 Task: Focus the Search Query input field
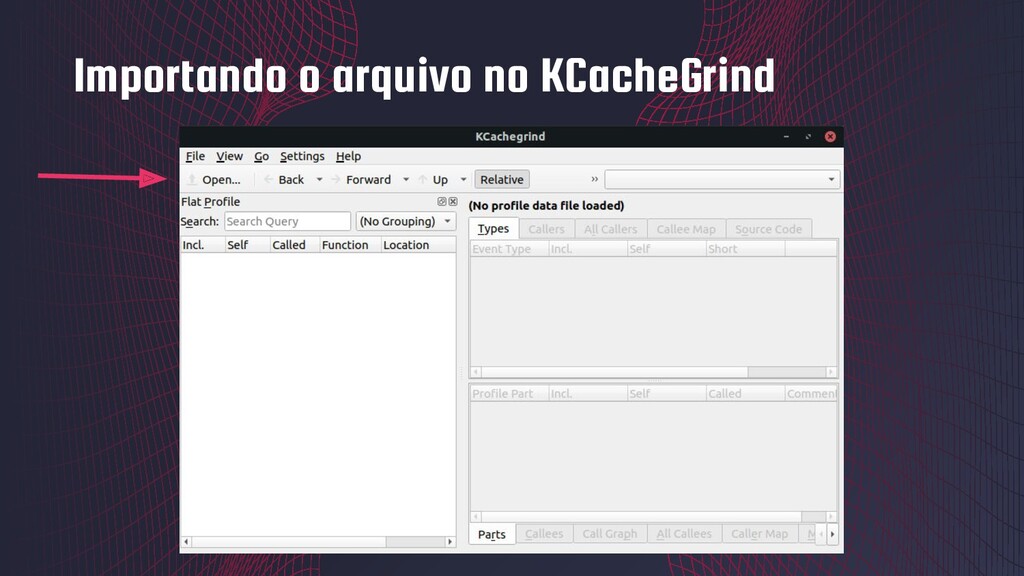pyautogui.click(x=287, y=221)
